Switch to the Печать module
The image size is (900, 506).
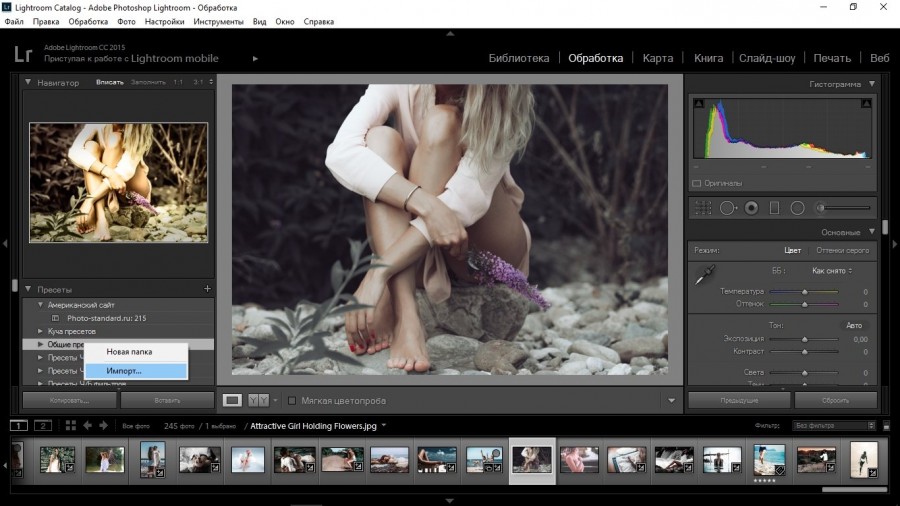point(832,58)
